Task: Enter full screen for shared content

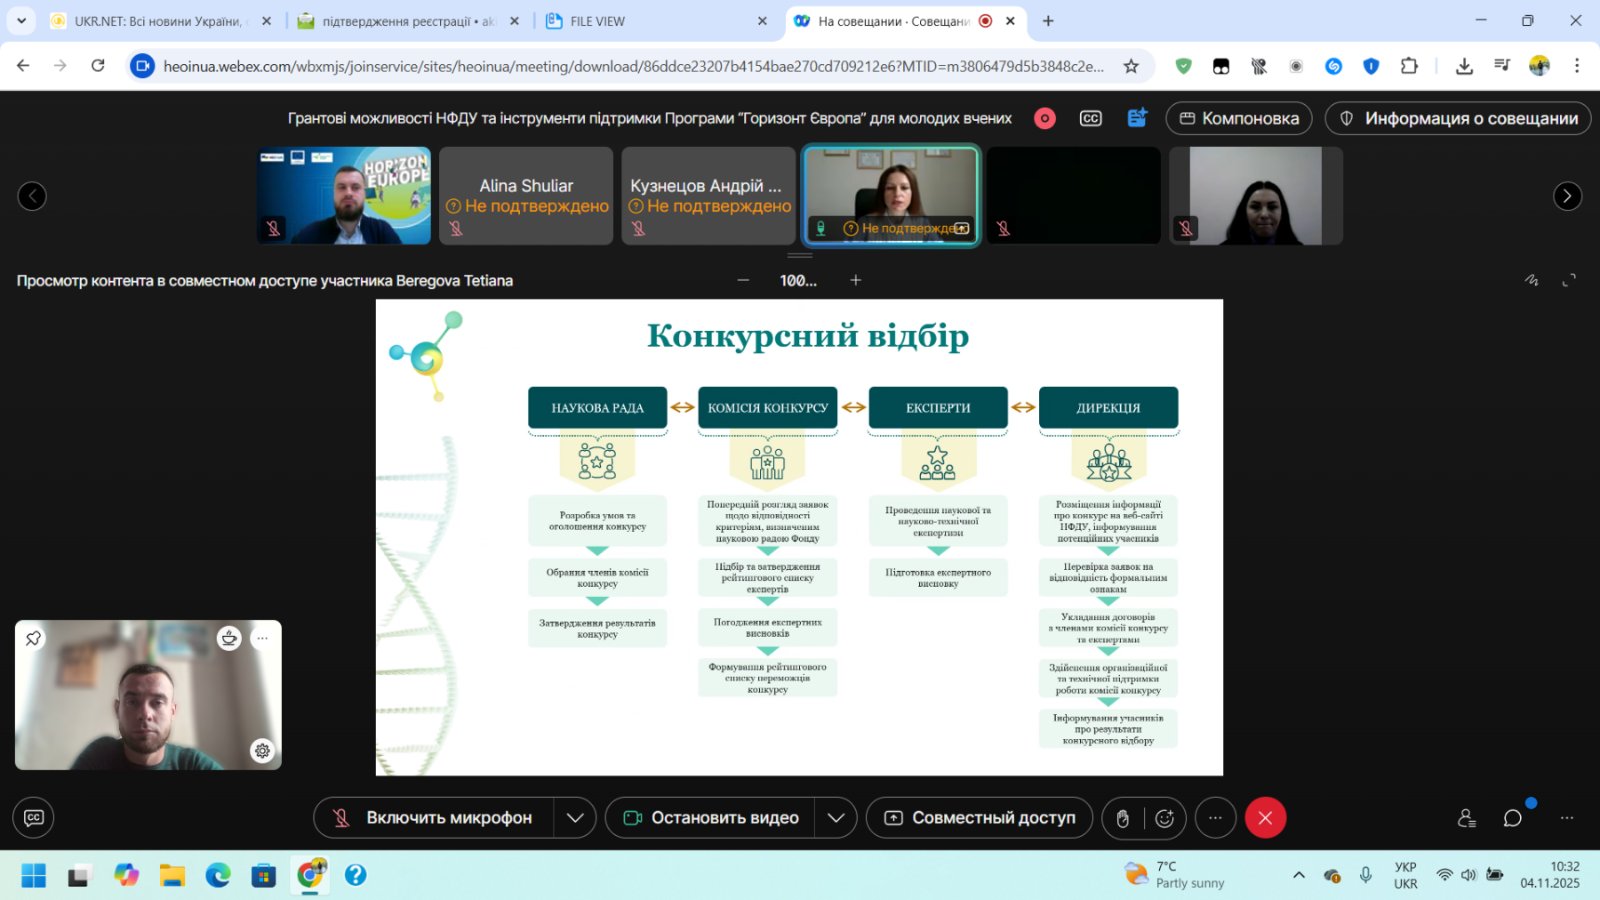Action: (x=1569, y=281)
